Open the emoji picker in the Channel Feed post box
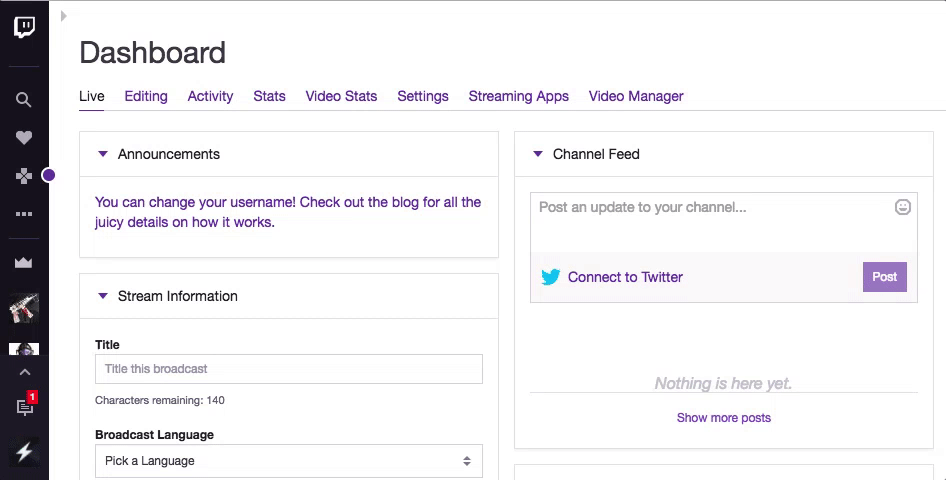Screen dimensions: 946x480 point(902,208)
